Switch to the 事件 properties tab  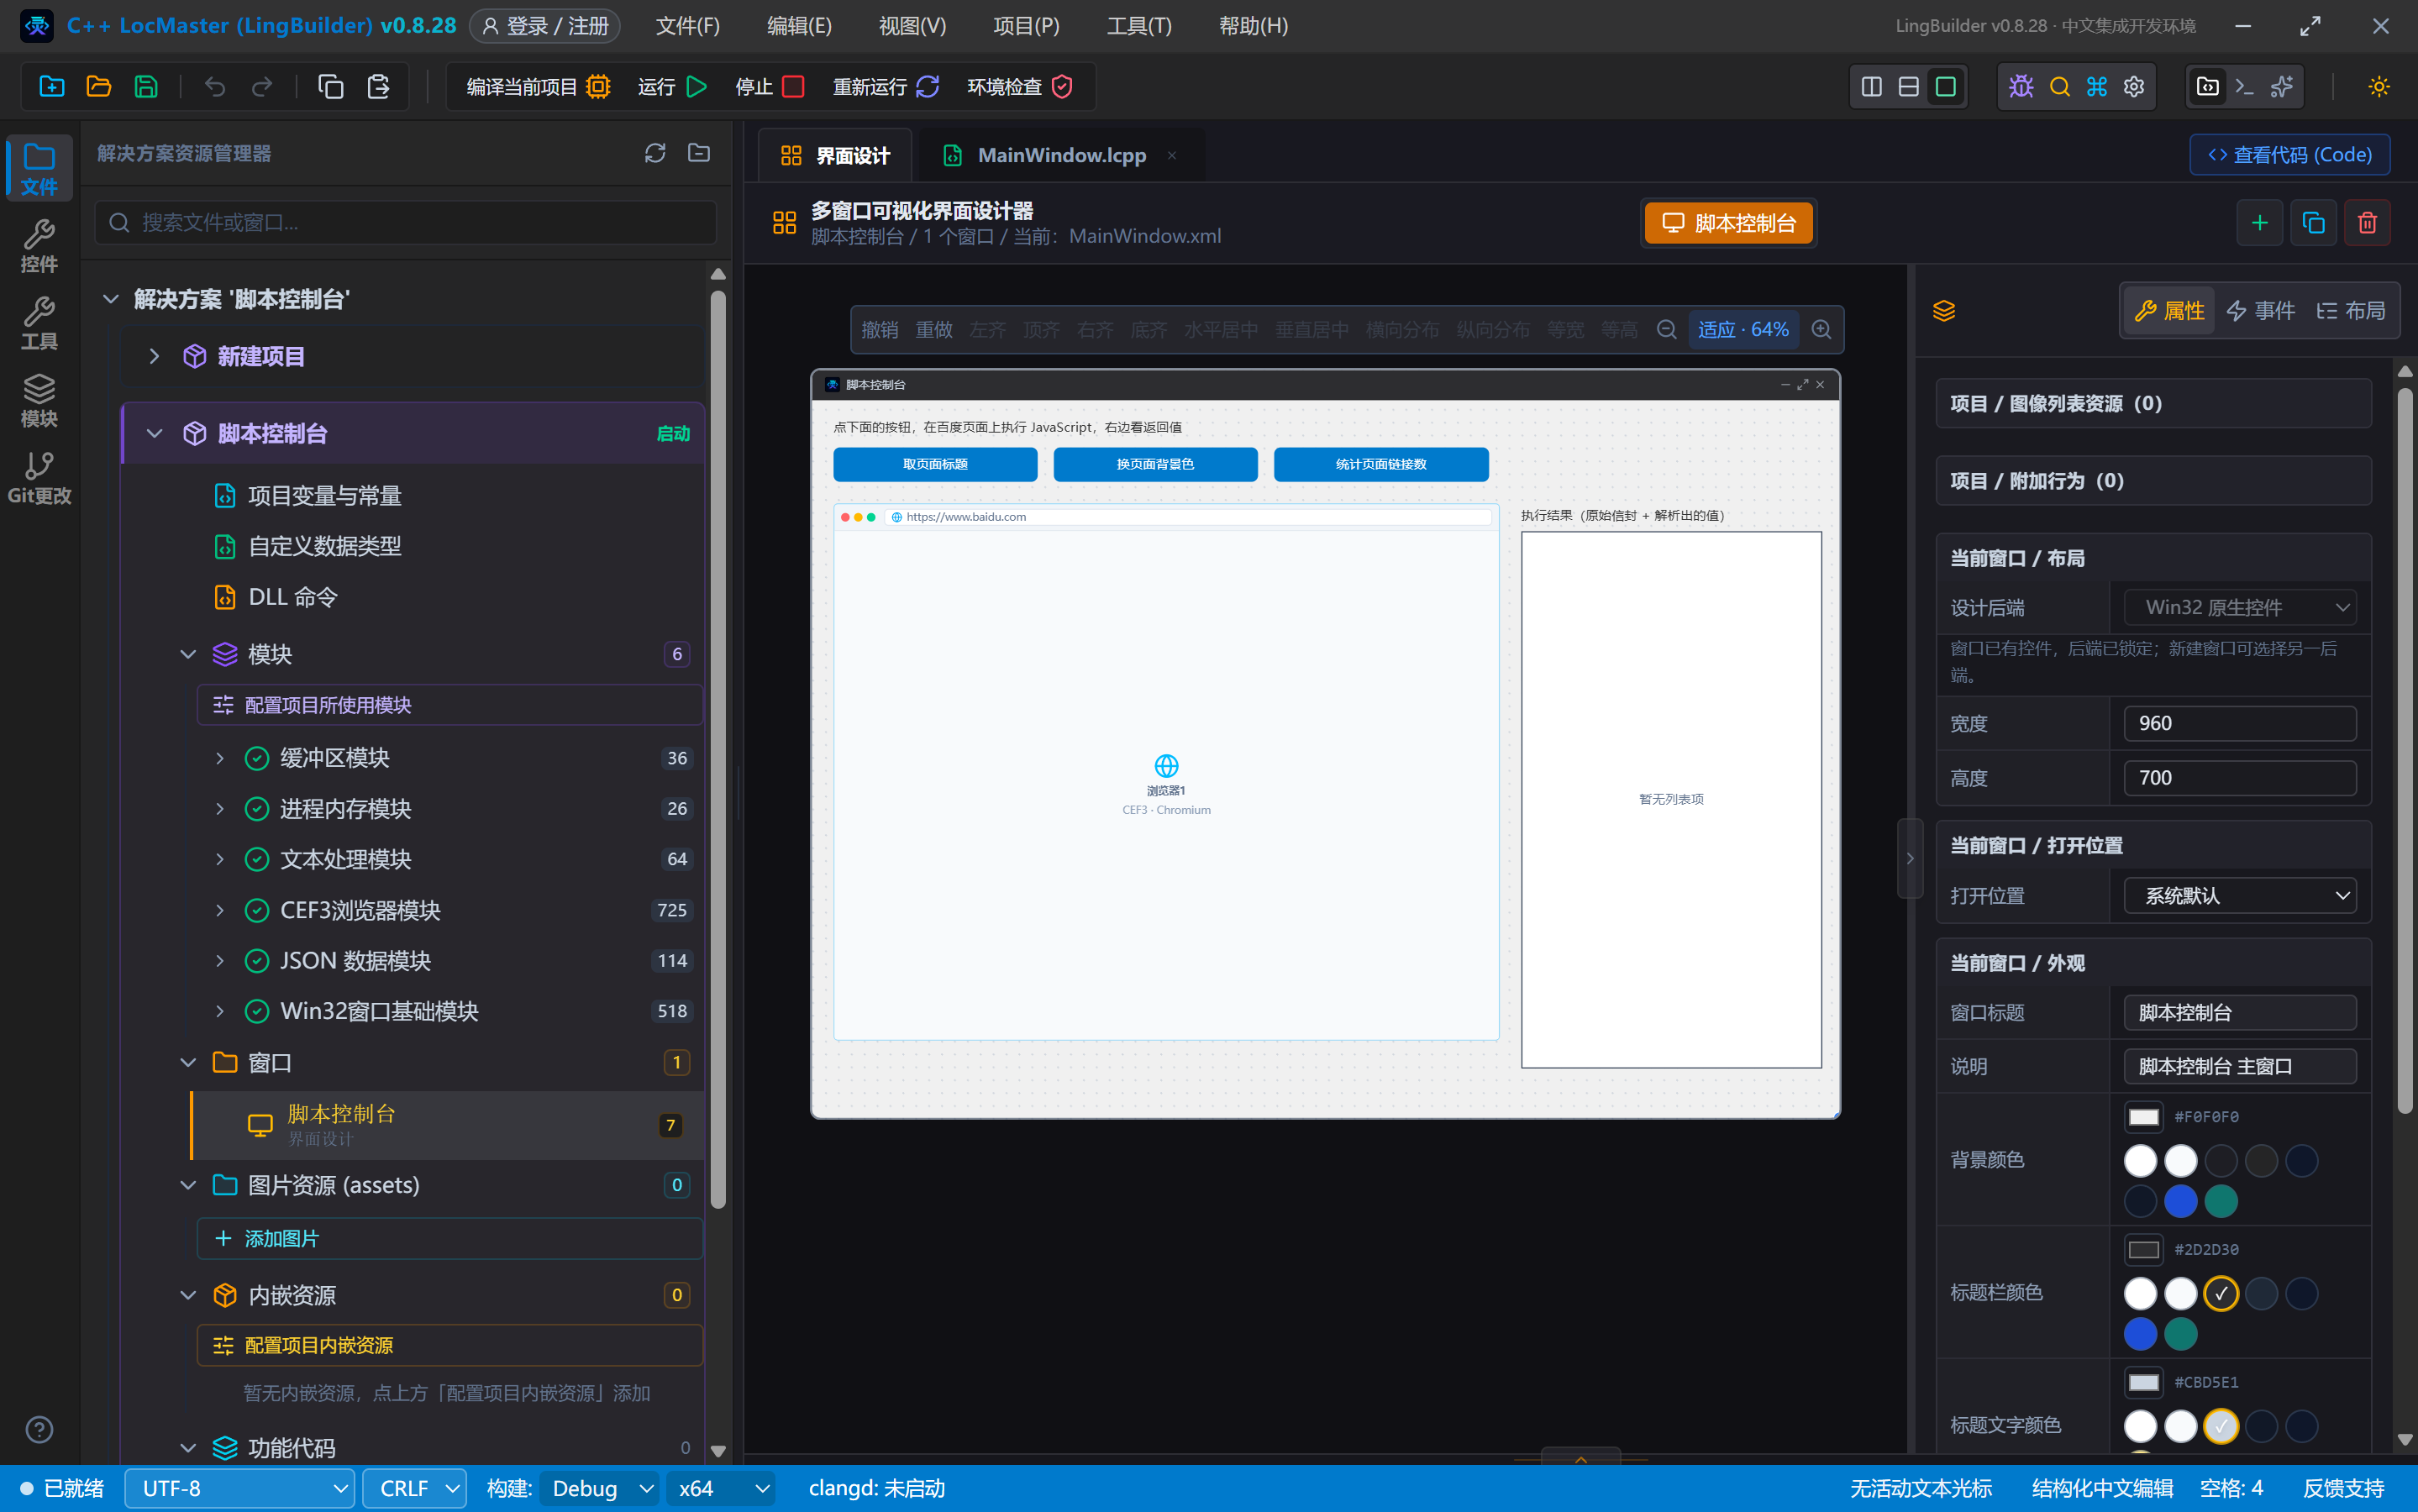click(2260, 311)
